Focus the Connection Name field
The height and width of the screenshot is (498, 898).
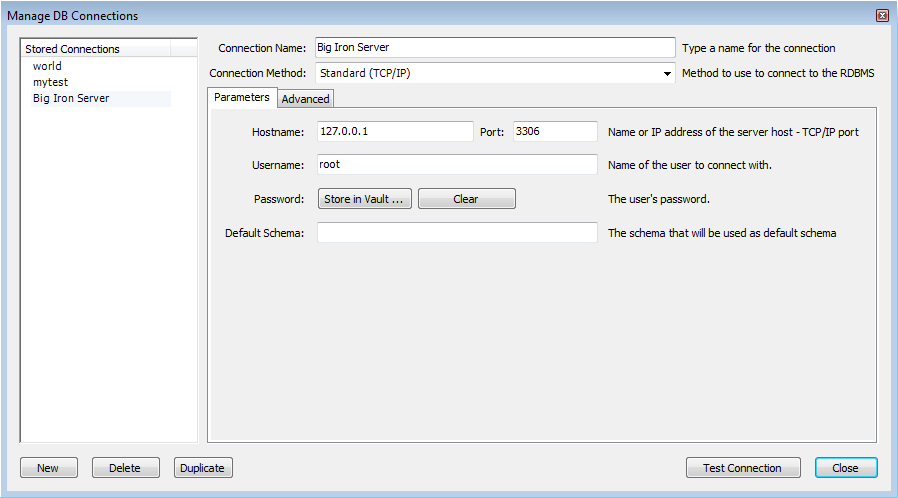pyautogui.click(x=495, y=48)
